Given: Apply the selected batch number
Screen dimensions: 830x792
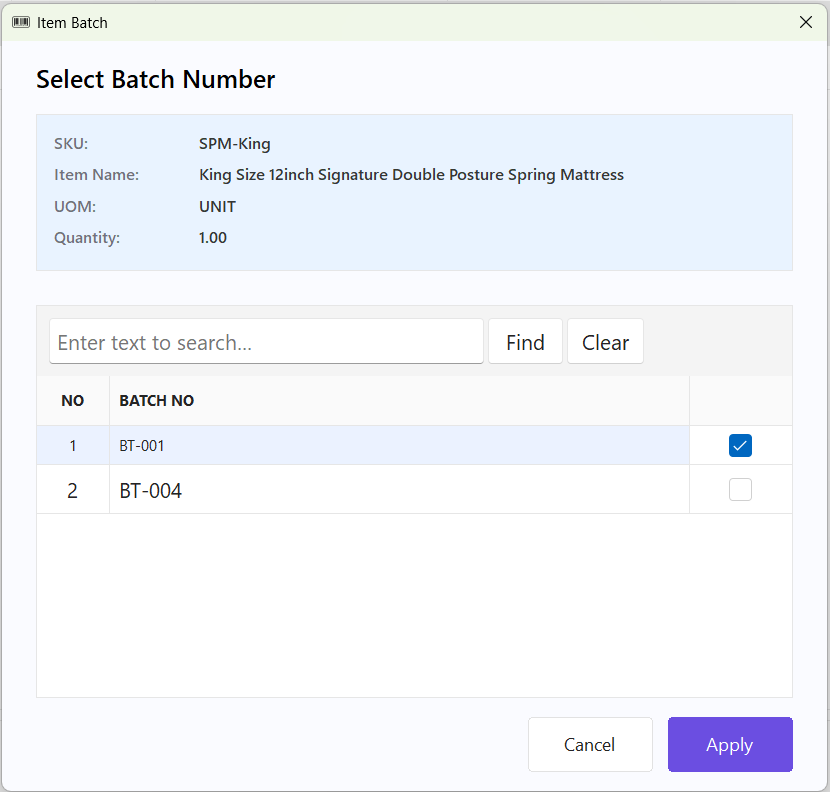Looking at the screenshot, I should click(730, 744).
